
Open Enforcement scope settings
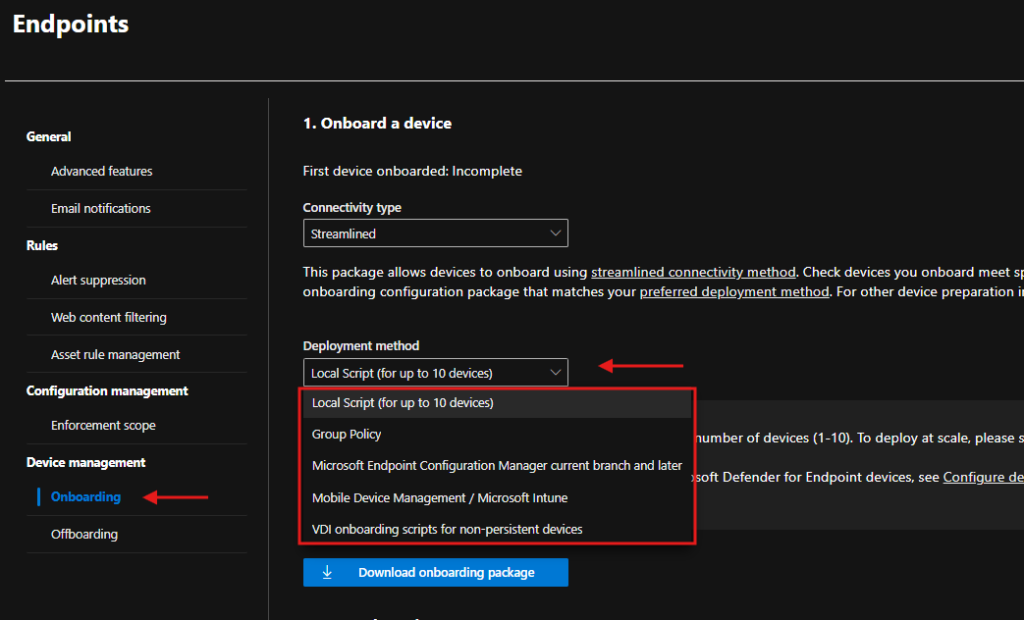pyautogui.click(x=103, y=425)
